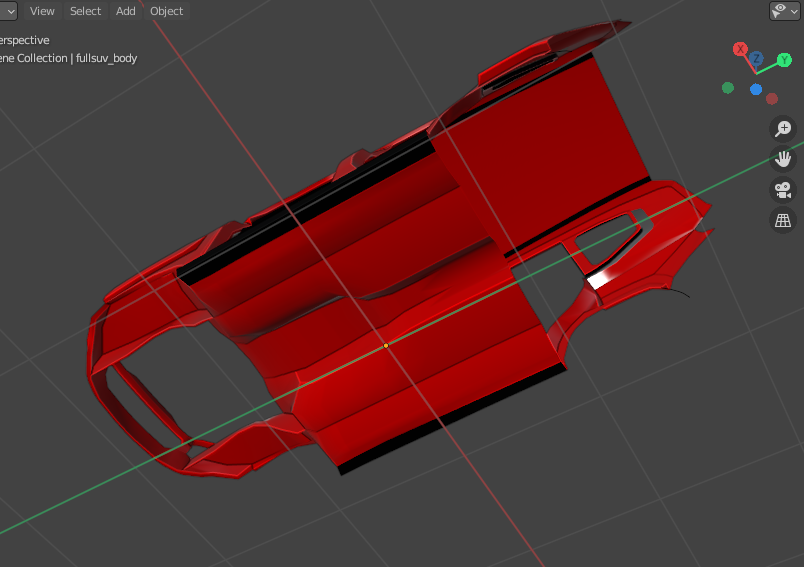Click the green Y axis on the navigation gizmo

(x=784, y=60)
